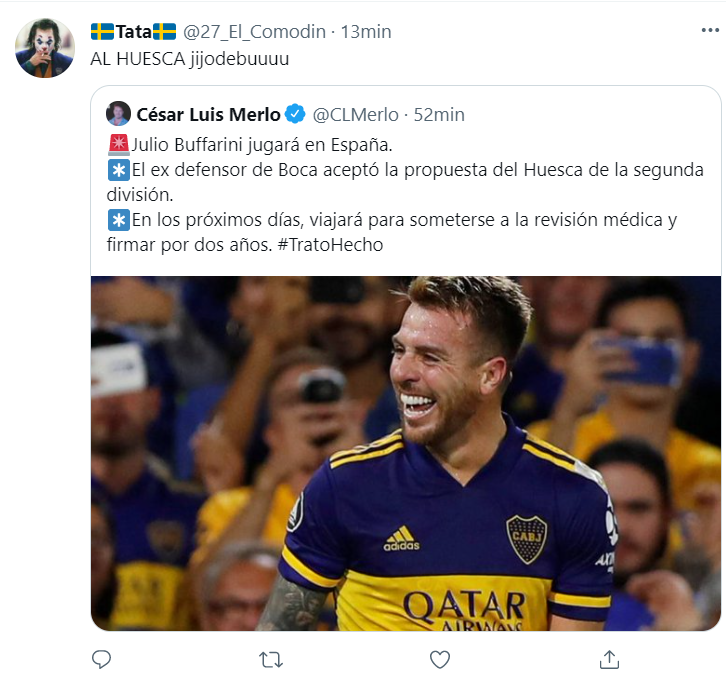This screenshot has width=726, height=684.
Task: Open the share tweet icon
Action: click(x=608, y=659)
